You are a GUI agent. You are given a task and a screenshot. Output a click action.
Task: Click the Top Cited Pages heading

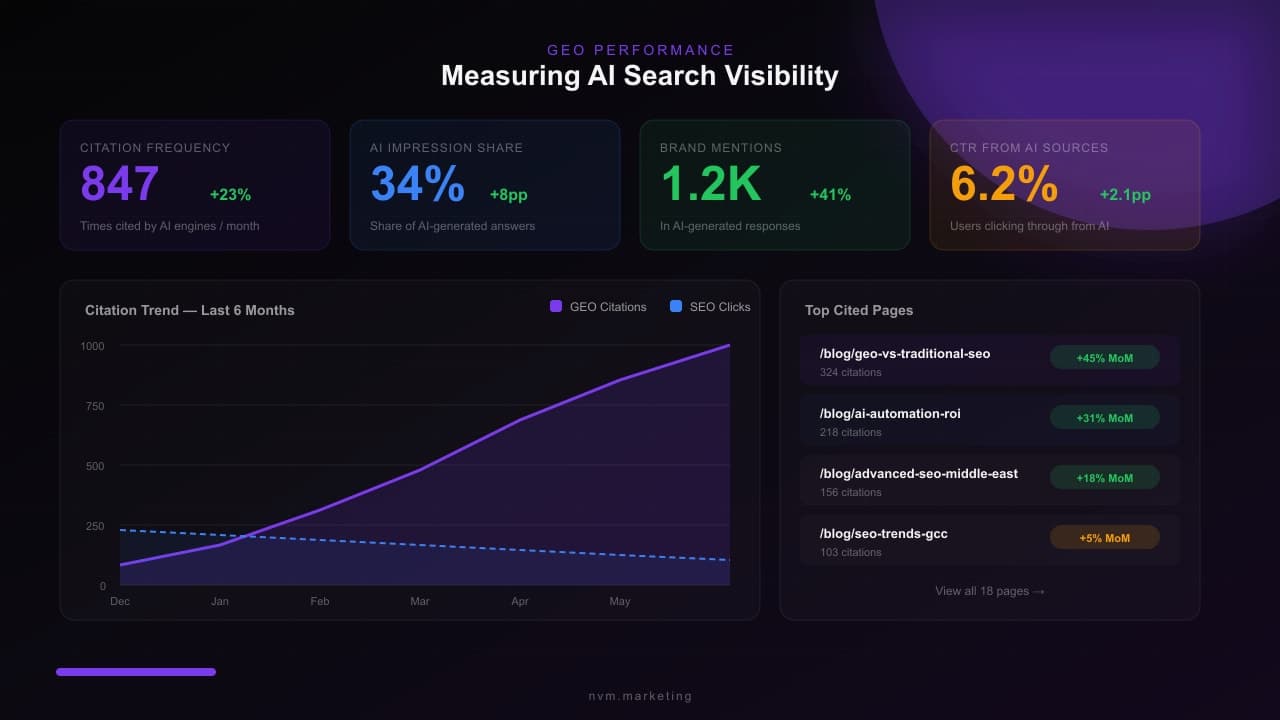pyautogui.click(x=859, y=310)
